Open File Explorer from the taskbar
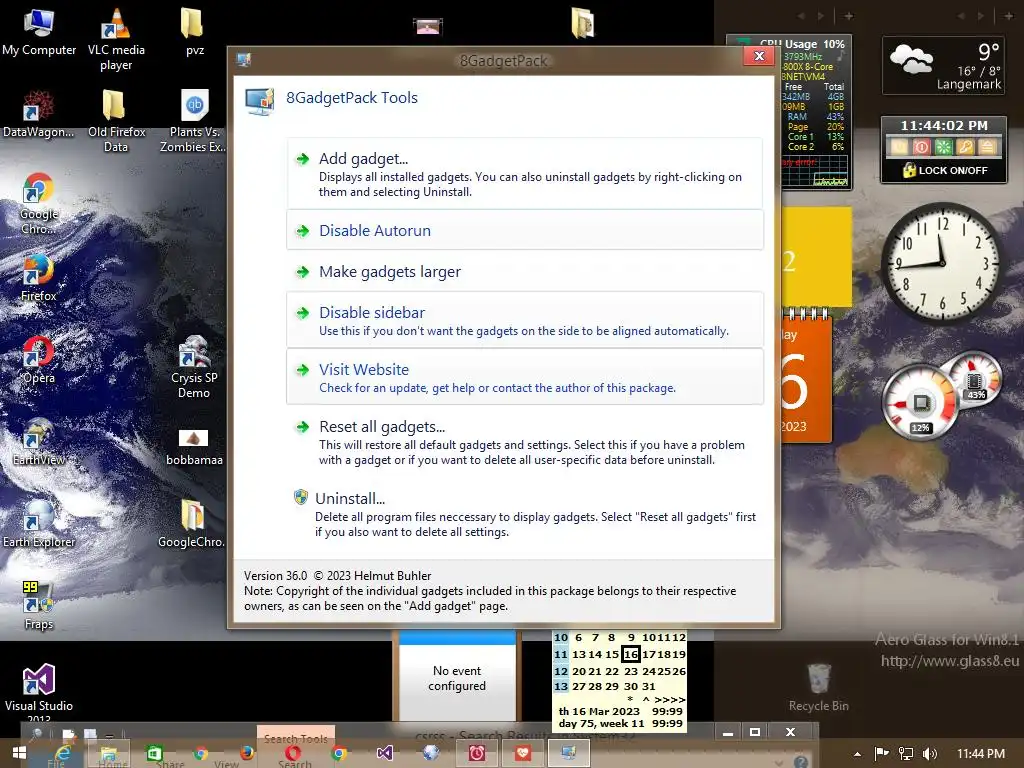This screenshot has height=768, width=1024. [x=108, y=753]
